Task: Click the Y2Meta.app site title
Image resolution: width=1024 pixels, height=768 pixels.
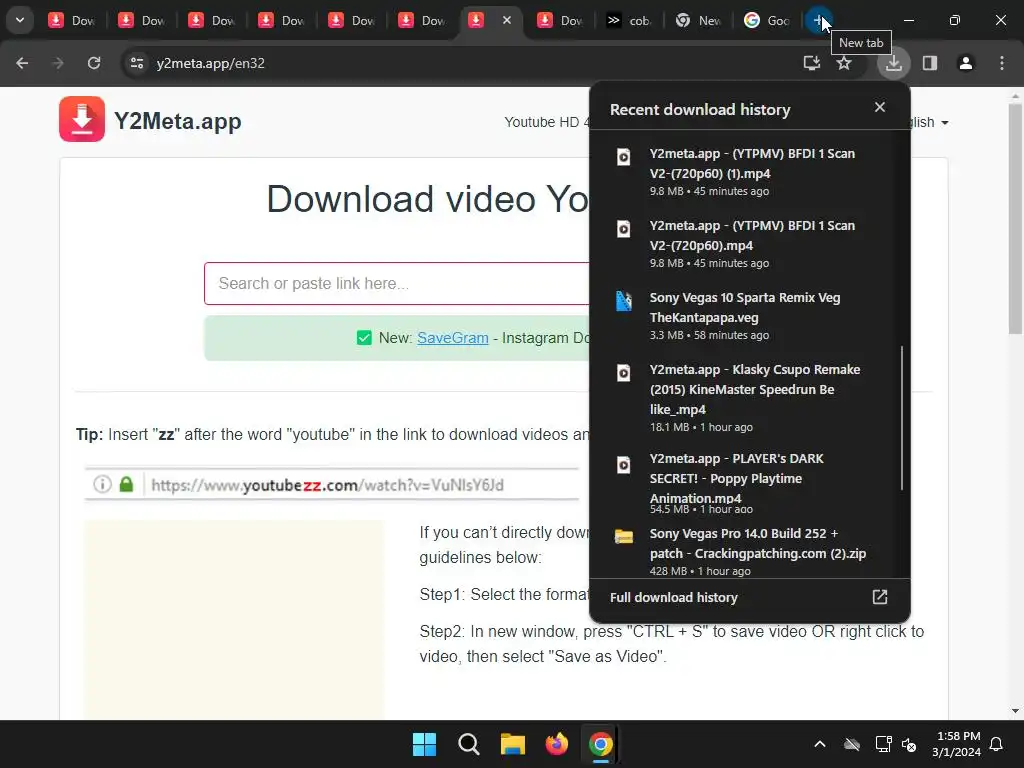Action: click(x=178, y=121)
